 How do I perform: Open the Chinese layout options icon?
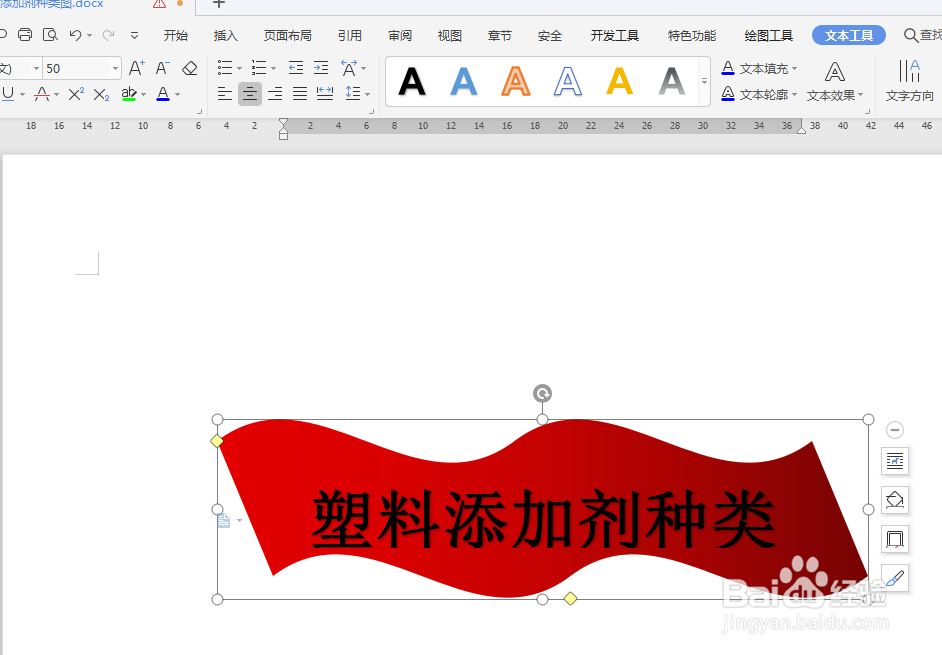(349, 68)
